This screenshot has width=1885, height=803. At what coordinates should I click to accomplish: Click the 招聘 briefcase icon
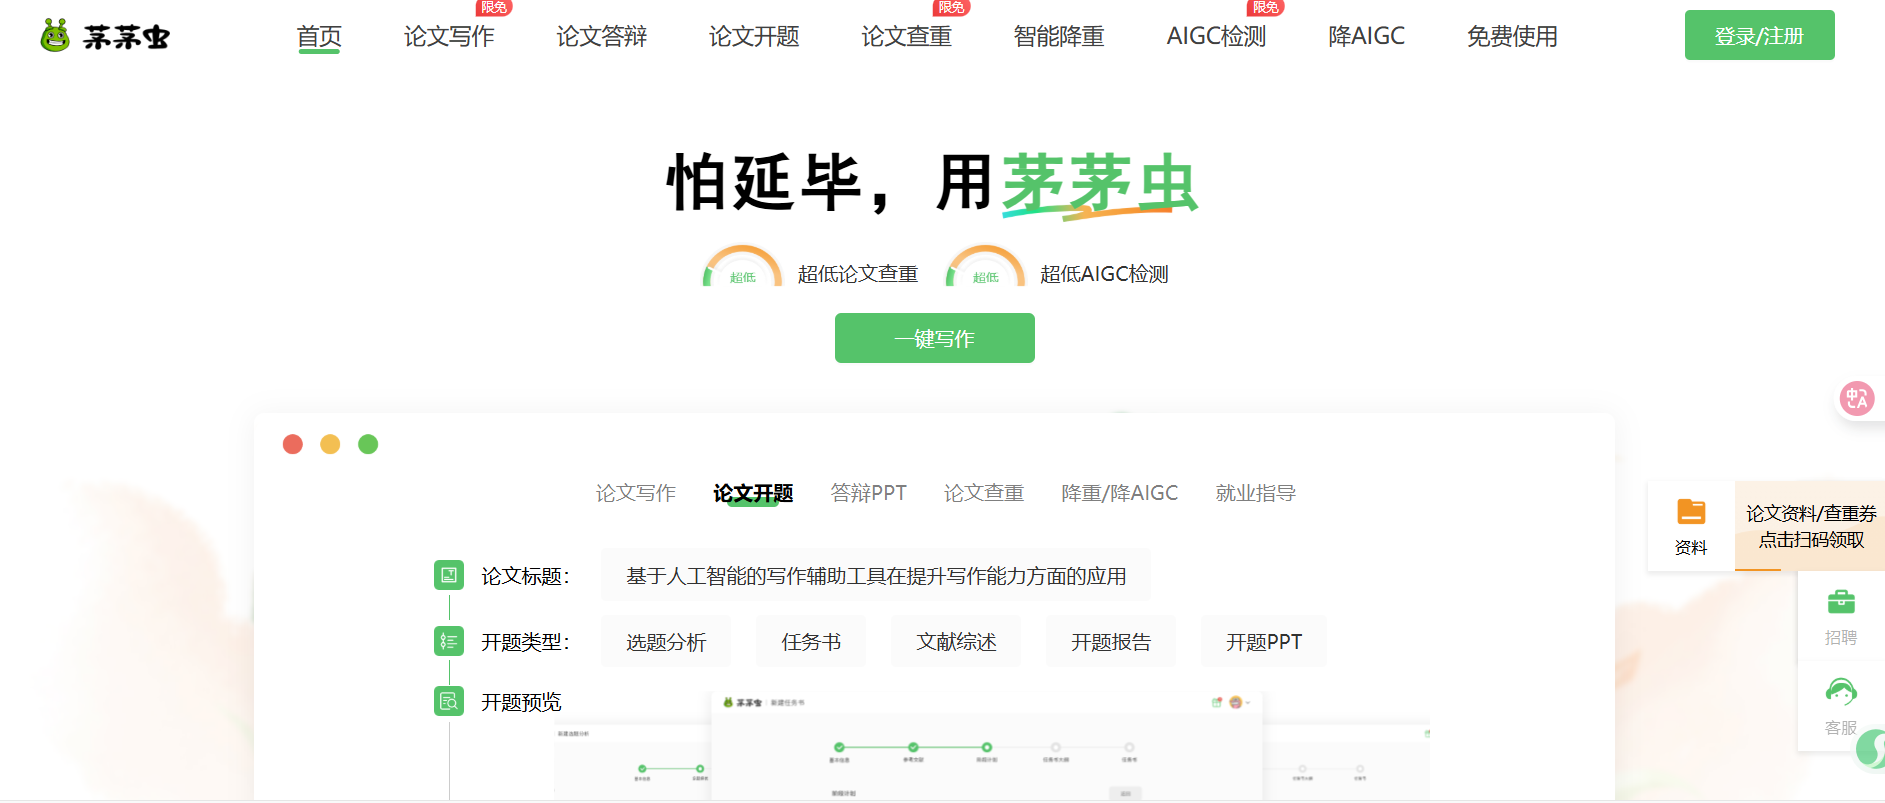click(1841, 602)
